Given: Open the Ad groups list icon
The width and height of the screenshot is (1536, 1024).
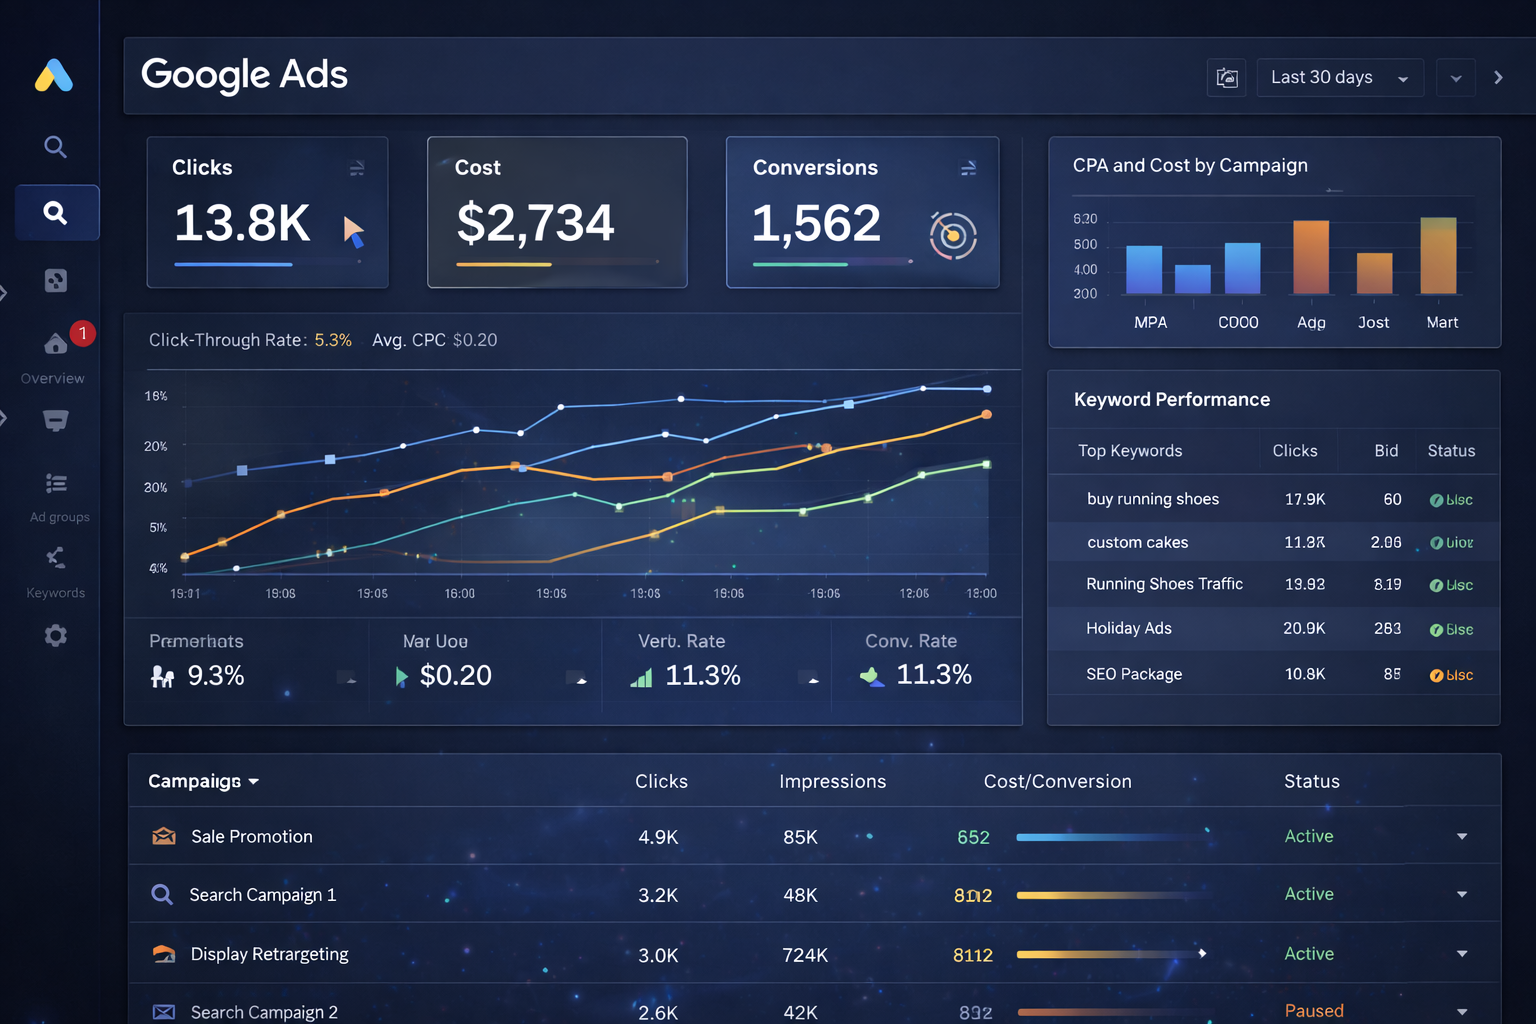Looking at the screenshot, I should click(56, 484).
